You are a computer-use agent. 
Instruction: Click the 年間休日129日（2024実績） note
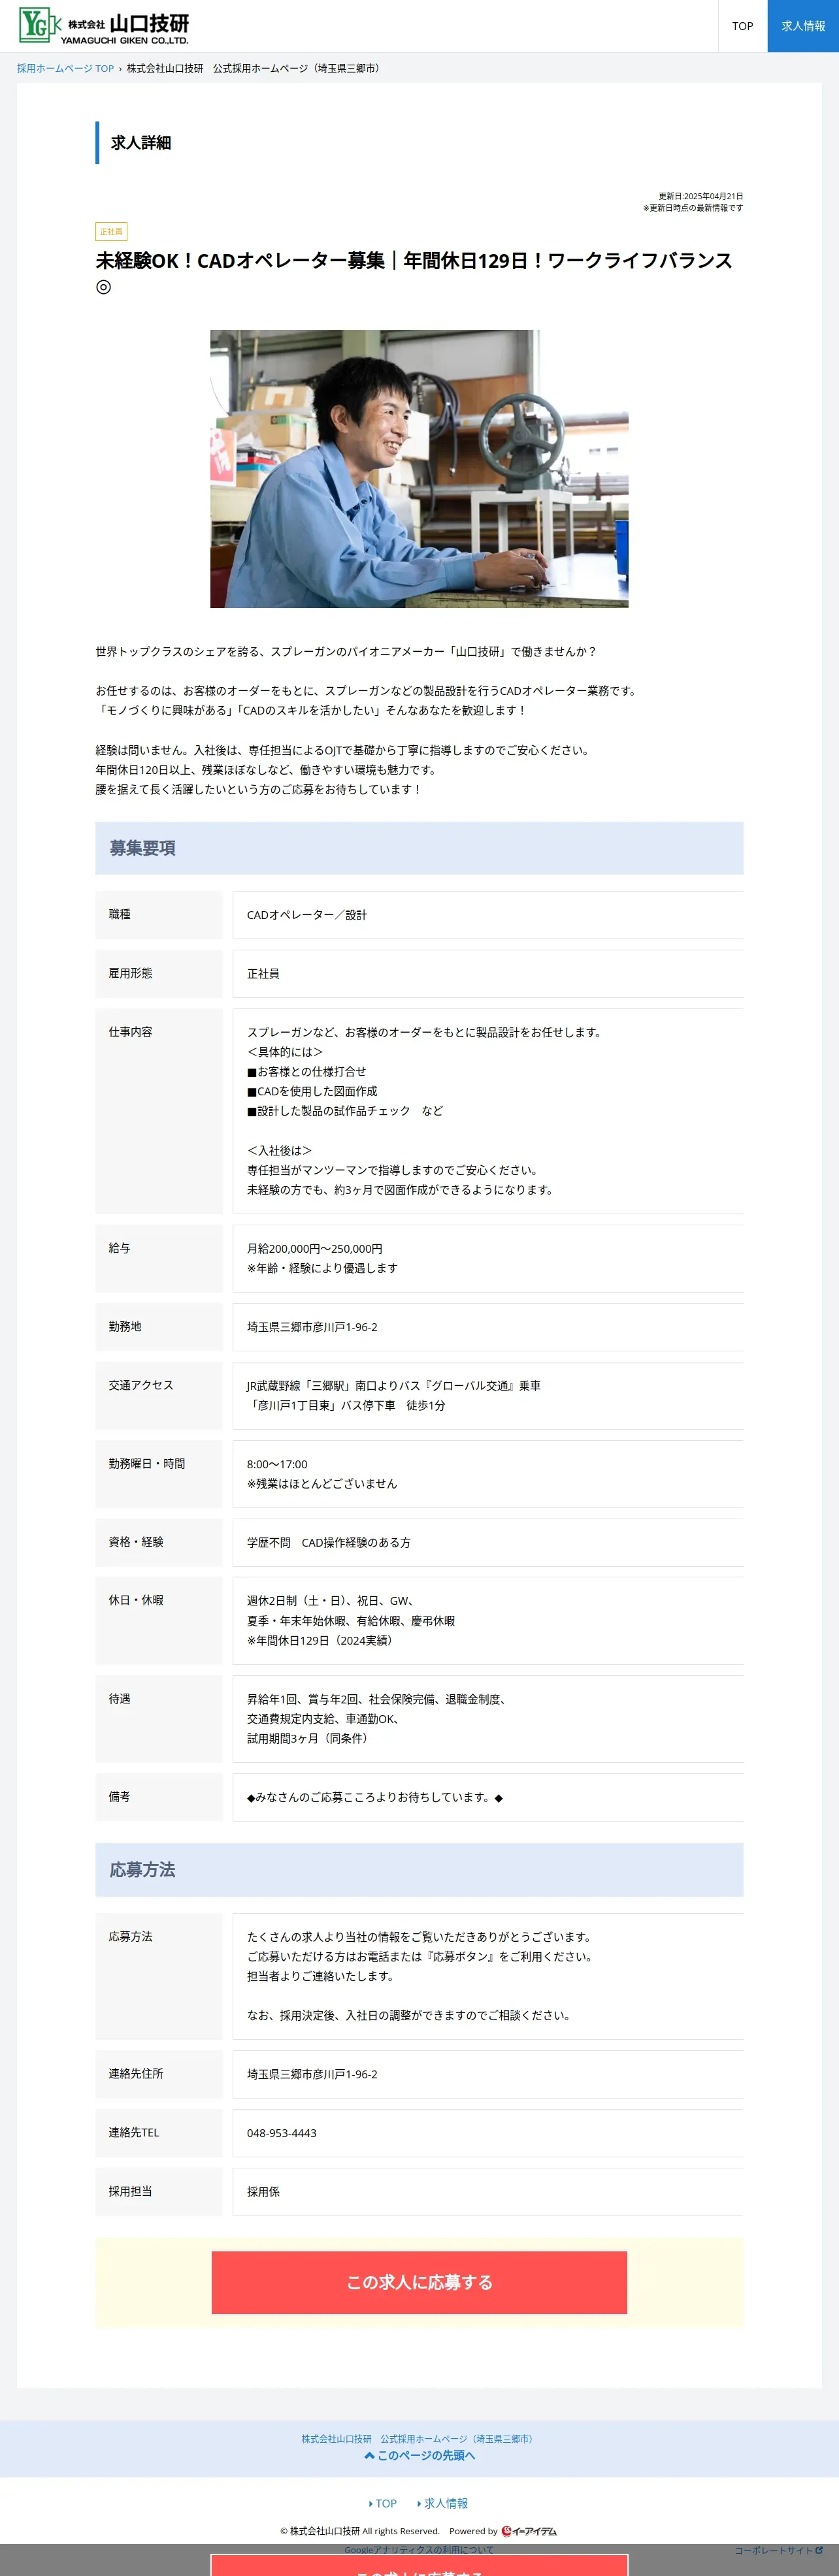pos(322,1641)
